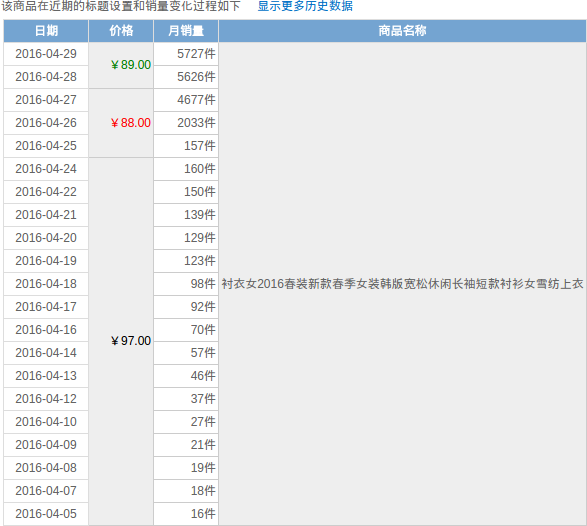Click the 2033件 sales cell
The width and height of the screenshot is (587, 526).
186,123
